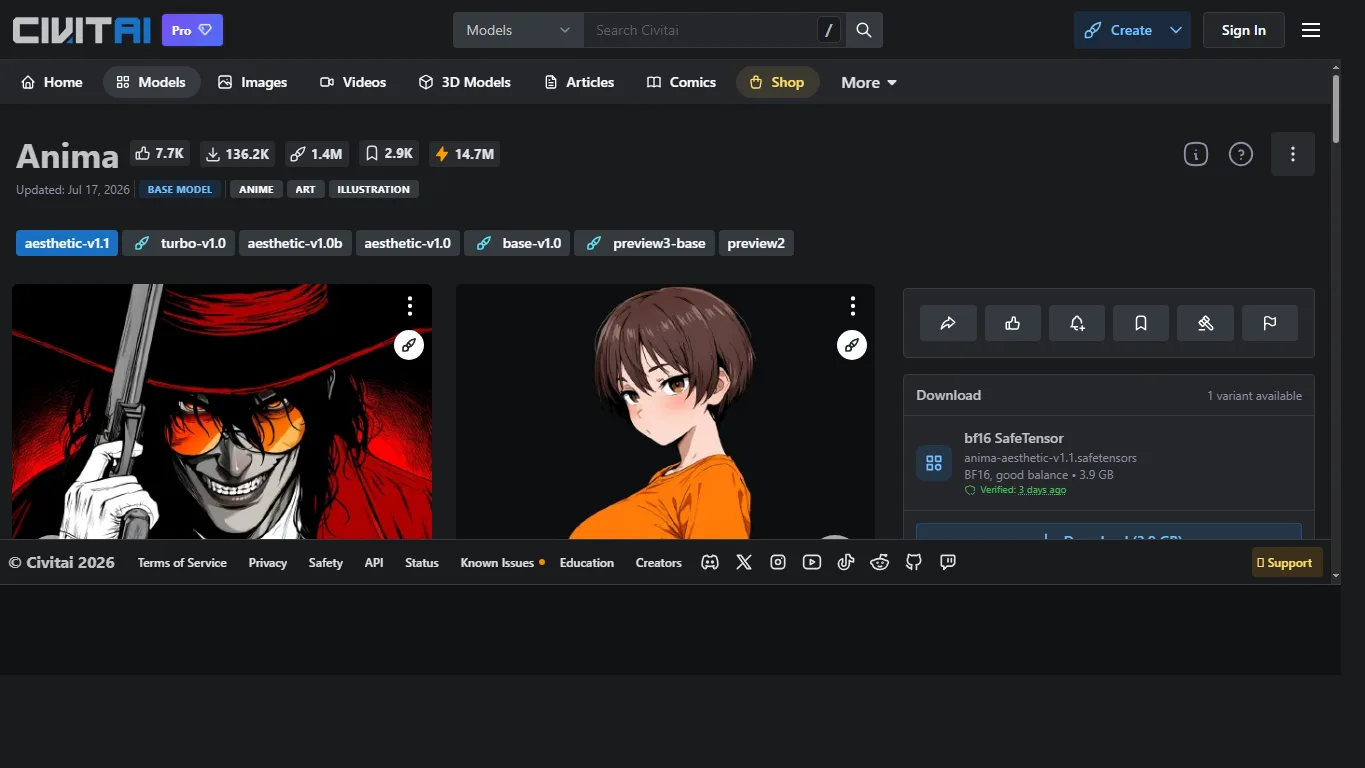Screen dimensions: 1365x768
Task: Open the Videos tab
Action: tap(353, 82)
